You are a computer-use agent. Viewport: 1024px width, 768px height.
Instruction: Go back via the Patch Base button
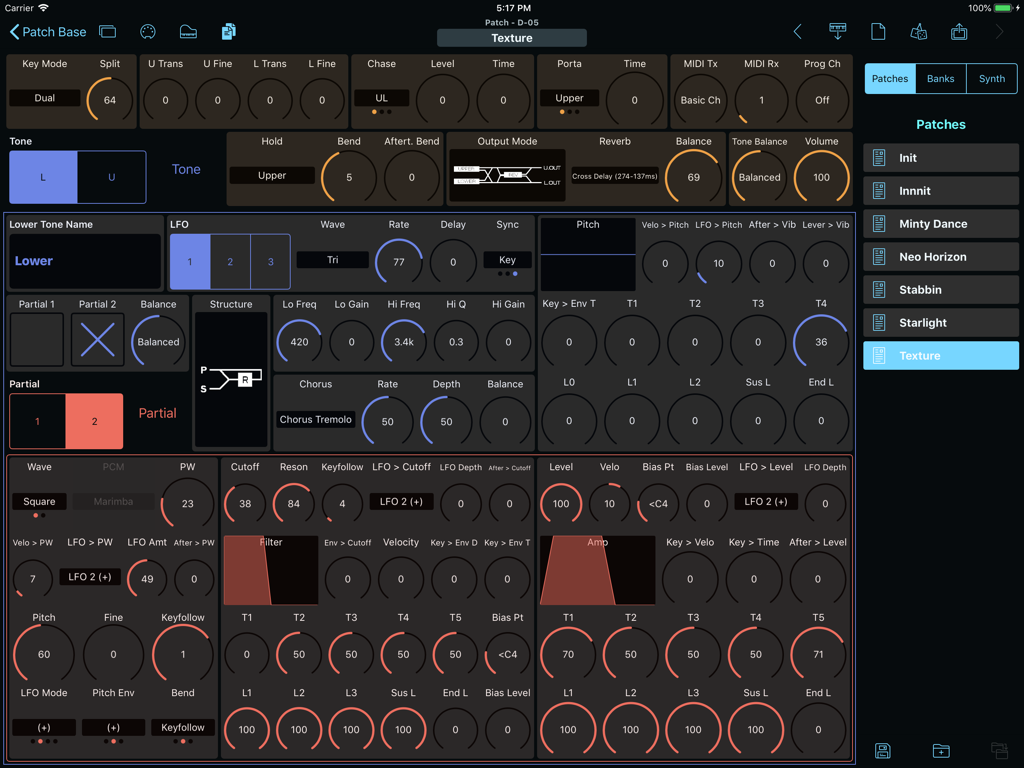tap(47, 31)
